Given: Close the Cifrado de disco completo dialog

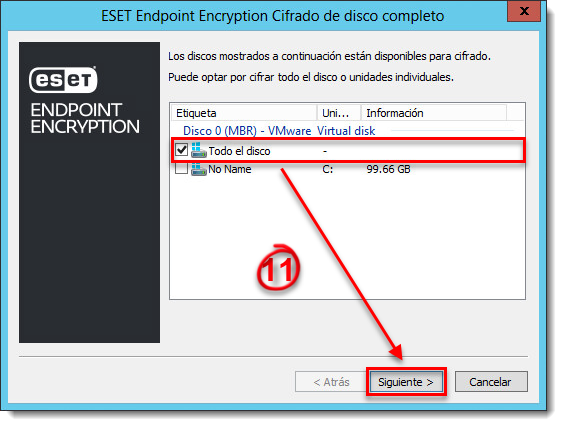Looking at the screenshot, I should [x=524, y=11].
